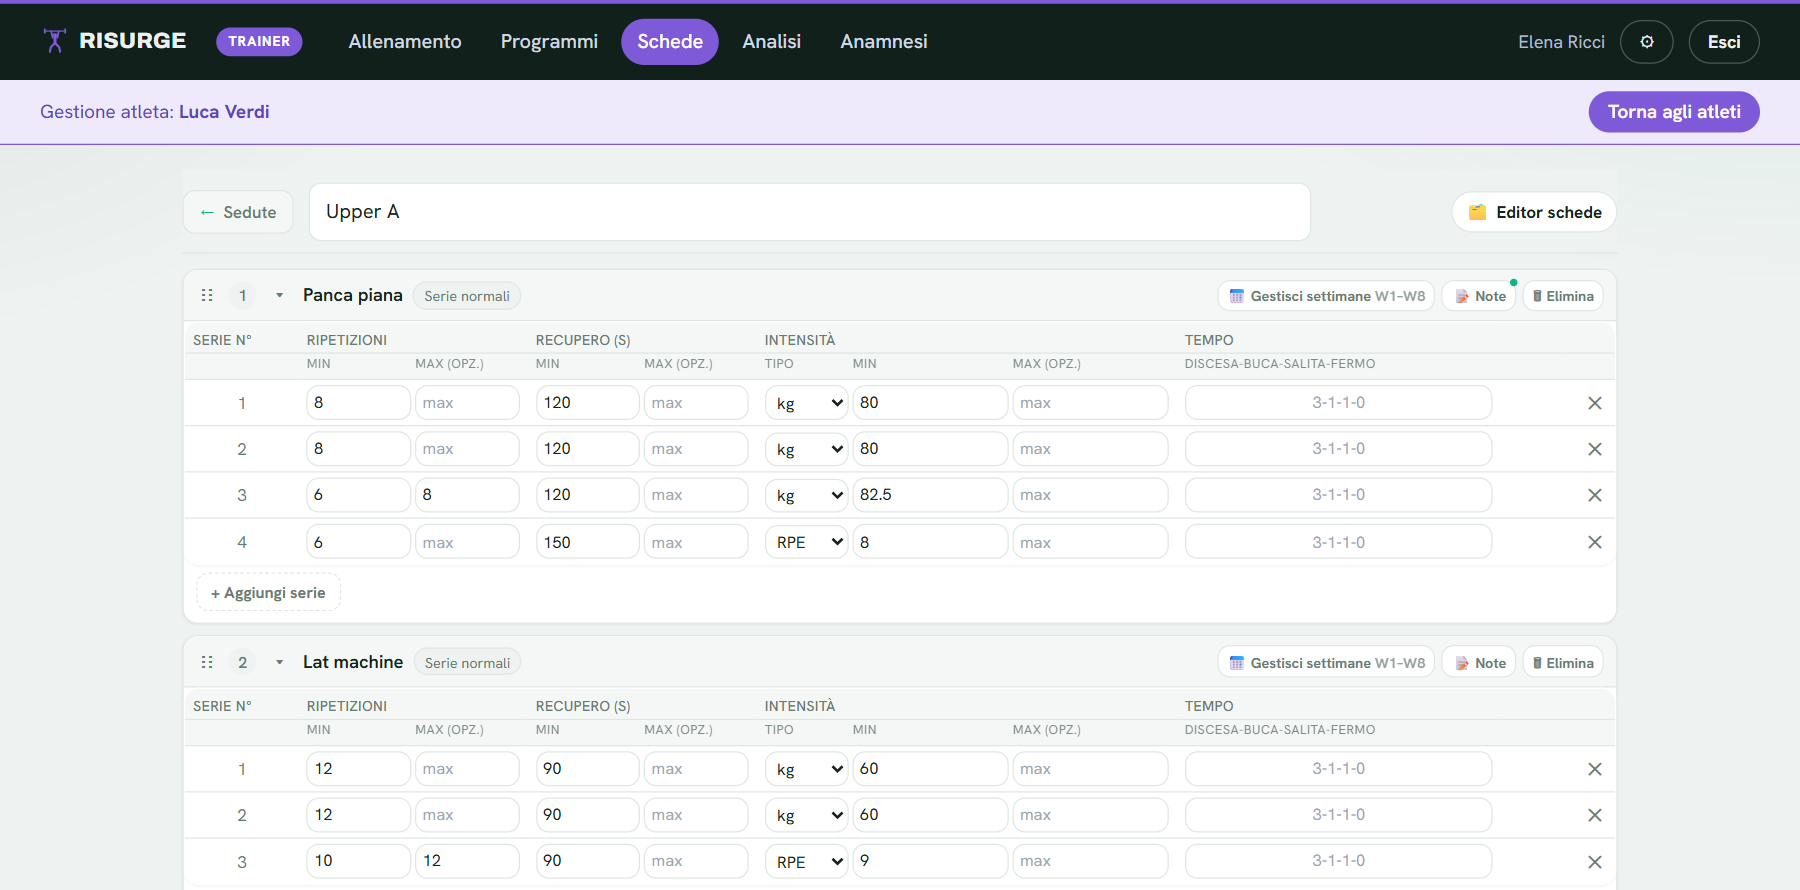Viewport: 1800px width, 890px height.
Task: Click the RISURGE logo icon
Action: 55,41
